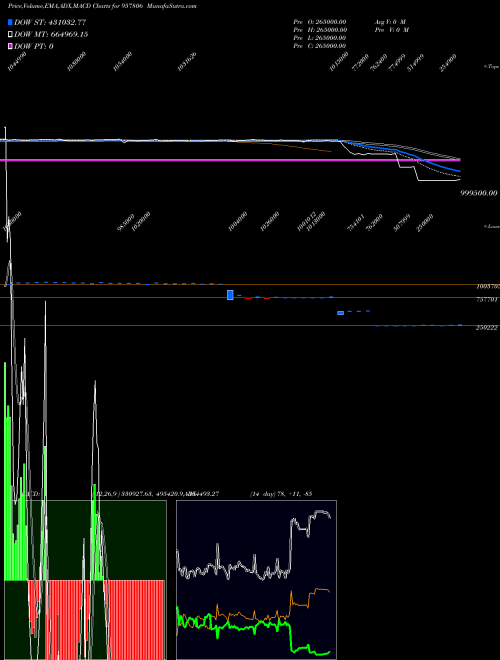
Task: Select the 'DOW MT: 664969.15' legend text
Action: coord(51,34)
